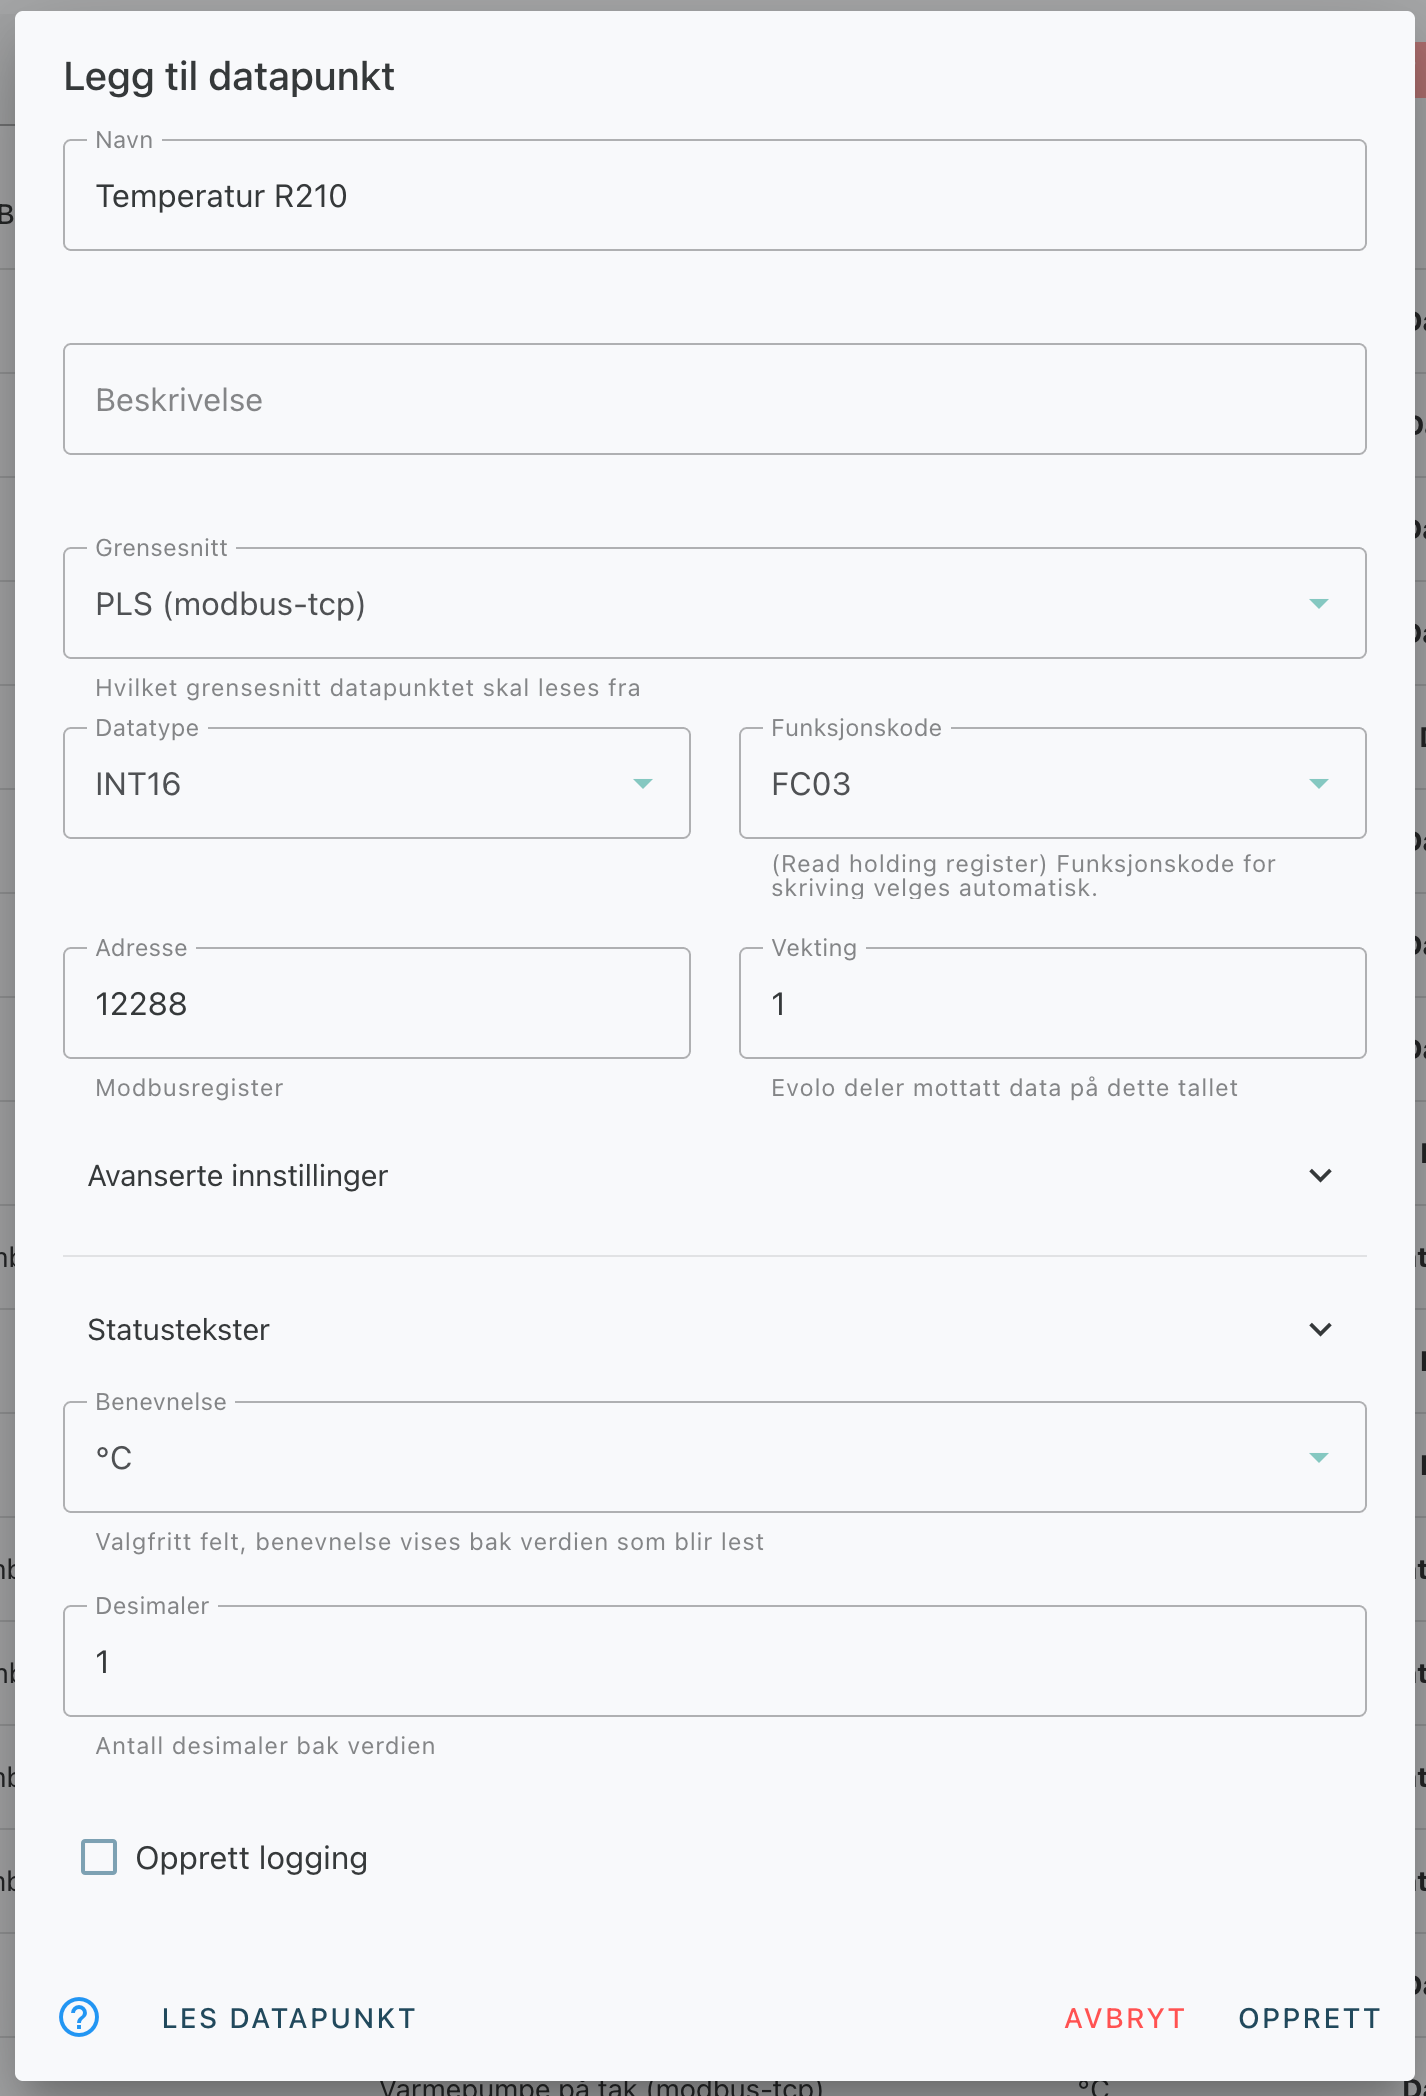This screenshot has width=1426, height=2096.
Task: Click the Statustekster chevron icon
Action: 1320,1329
